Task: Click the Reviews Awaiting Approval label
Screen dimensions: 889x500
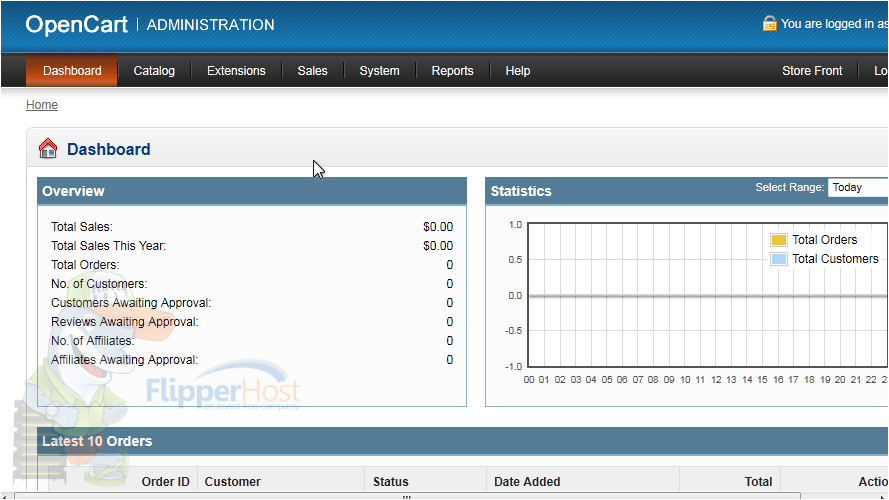Action: [125, 322]
